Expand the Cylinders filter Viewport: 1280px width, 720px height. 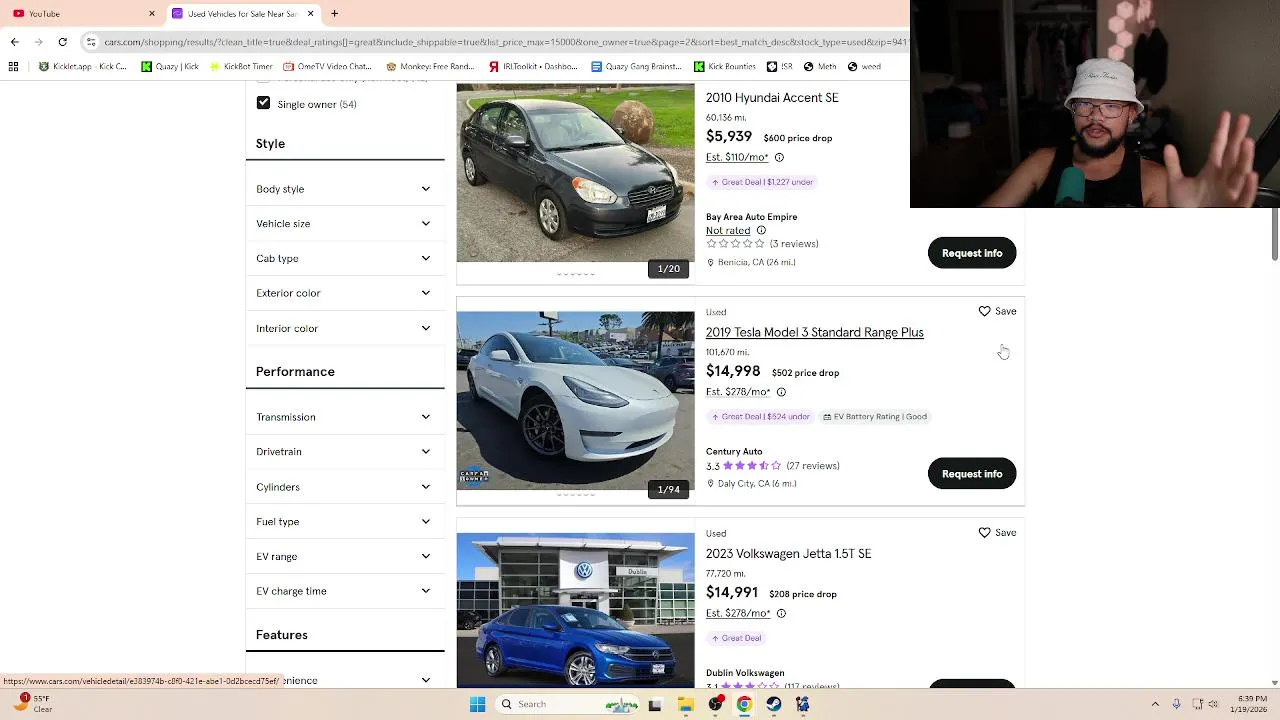tap(345, 487)
